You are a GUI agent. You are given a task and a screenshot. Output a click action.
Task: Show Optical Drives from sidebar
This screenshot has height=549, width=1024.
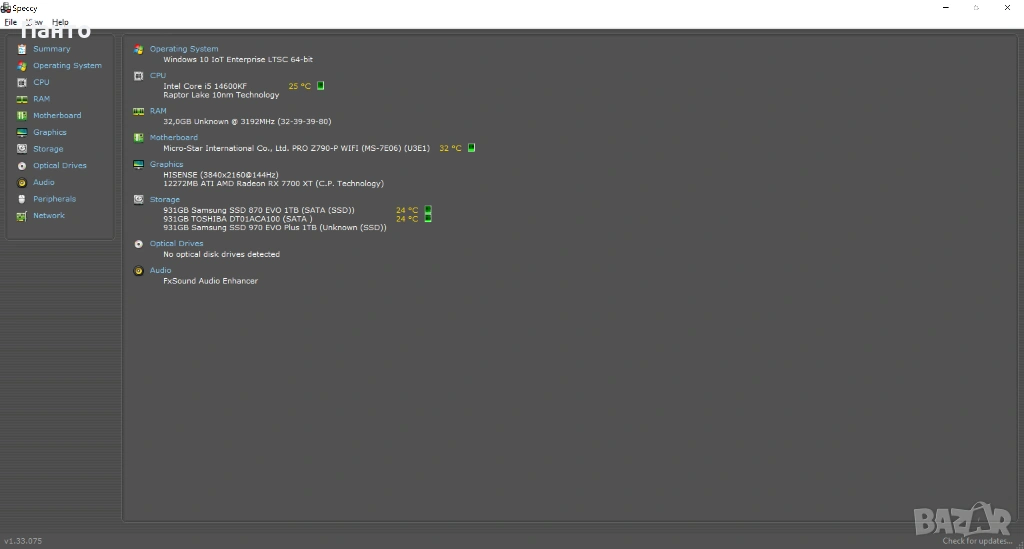pyautogui.click(x=60, y=165)
